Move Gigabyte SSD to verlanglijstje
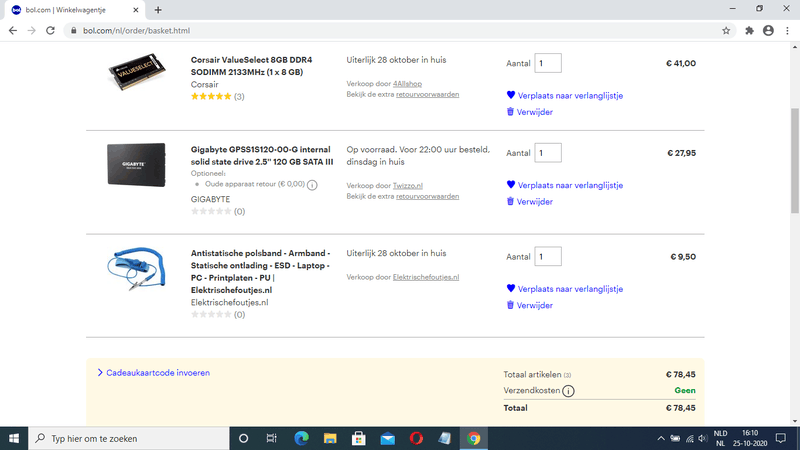Screen dimensions: 800x450 coord(565,185)
